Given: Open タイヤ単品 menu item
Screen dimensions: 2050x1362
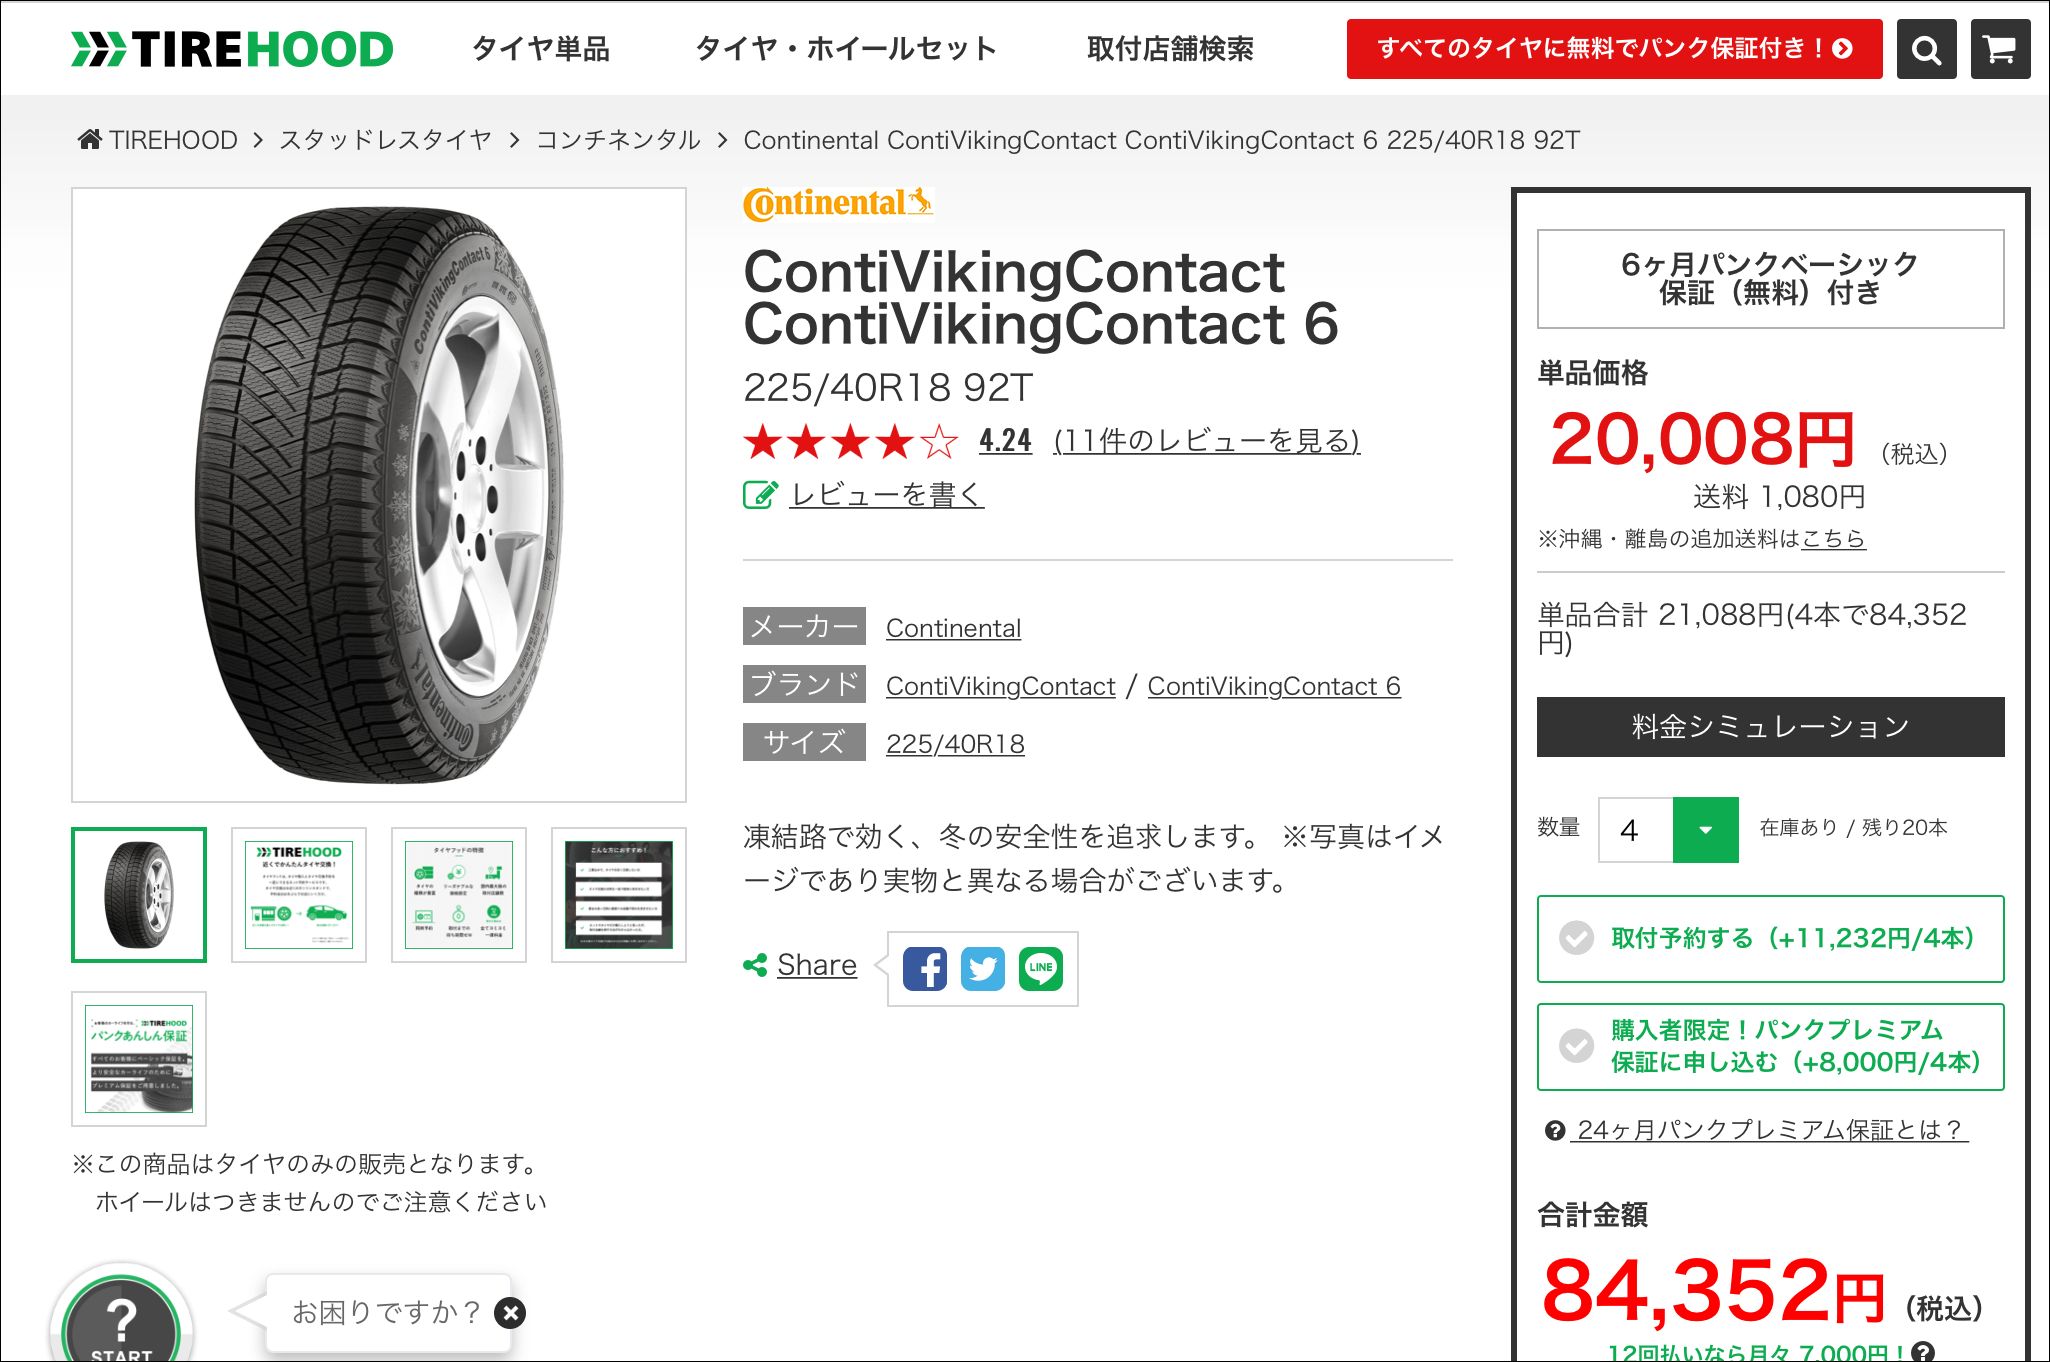Looking at the screenshot, I should tap(540, 49).
